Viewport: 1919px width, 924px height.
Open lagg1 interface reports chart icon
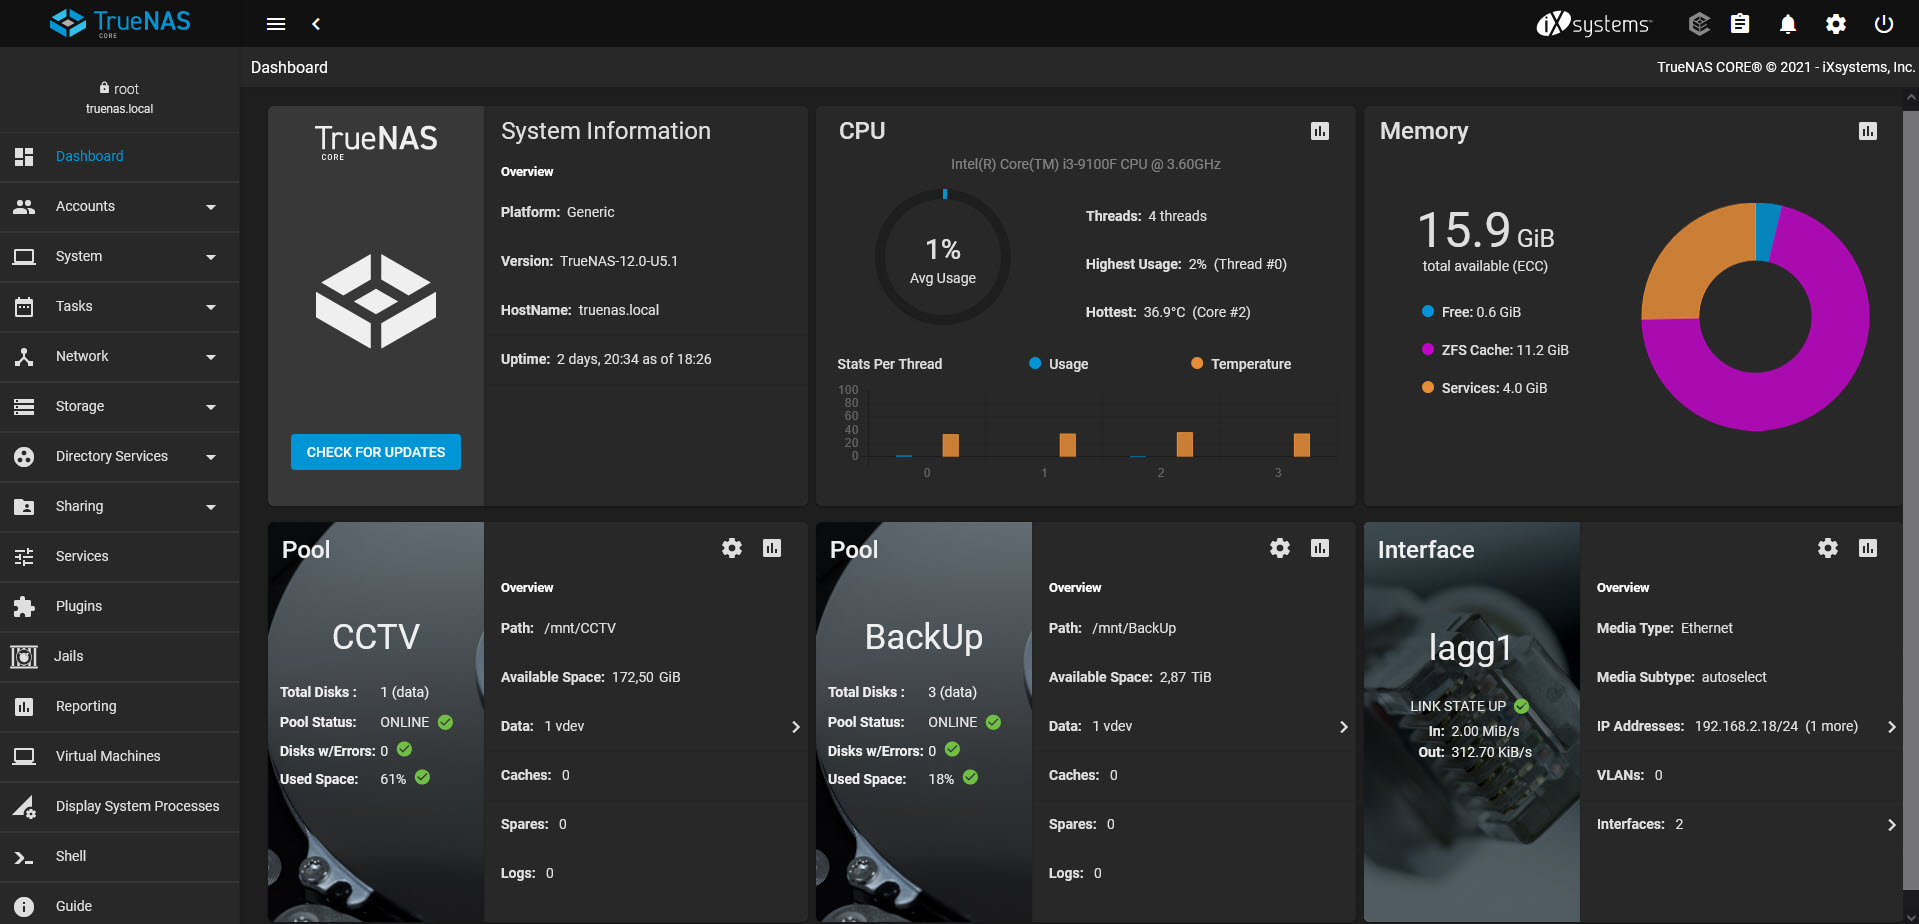point(1868,548)
